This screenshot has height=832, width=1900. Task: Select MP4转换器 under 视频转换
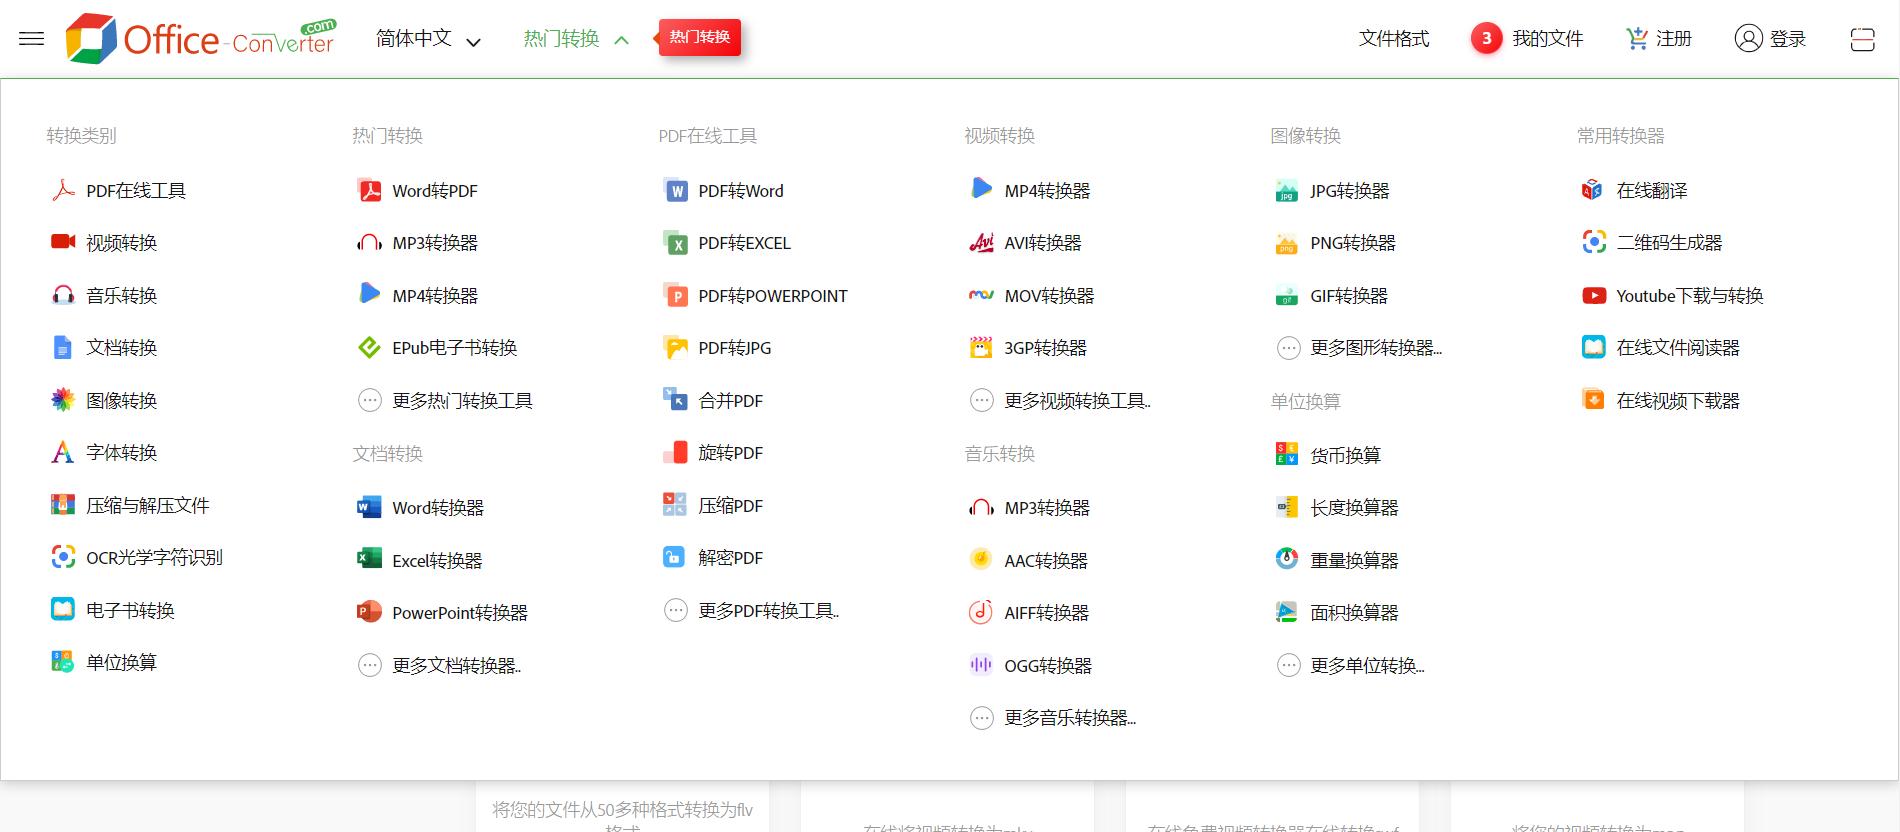[x=1030, y=190]
